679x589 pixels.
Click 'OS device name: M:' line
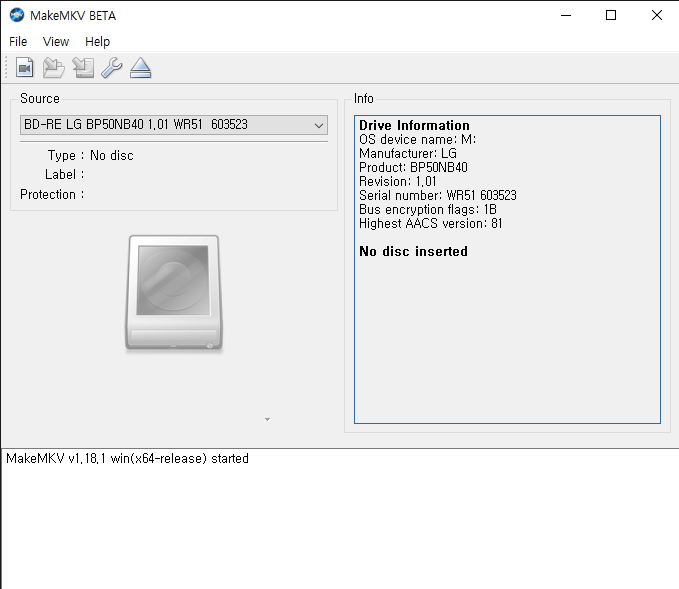(417, 139)
